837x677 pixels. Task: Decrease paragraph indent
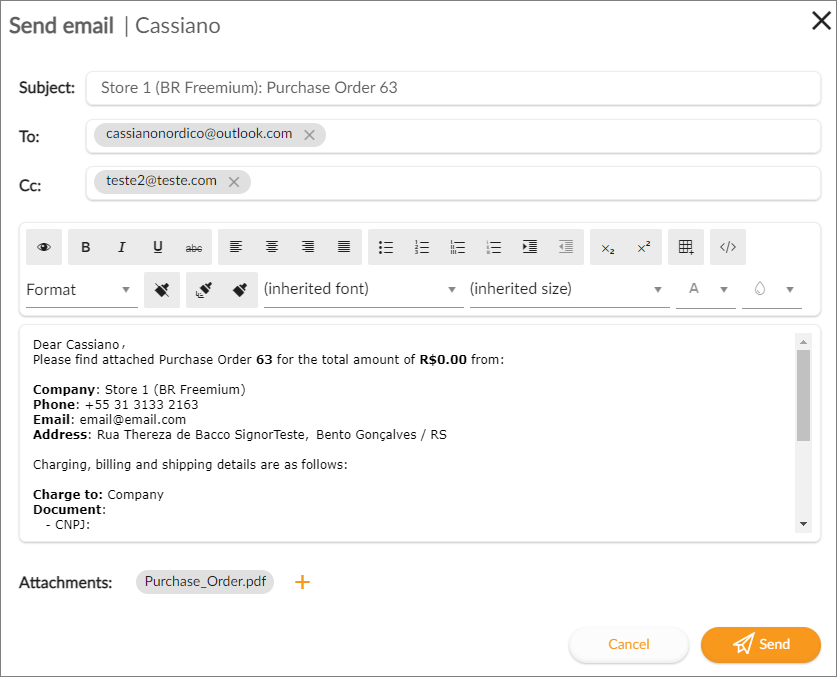click(566, 247)
